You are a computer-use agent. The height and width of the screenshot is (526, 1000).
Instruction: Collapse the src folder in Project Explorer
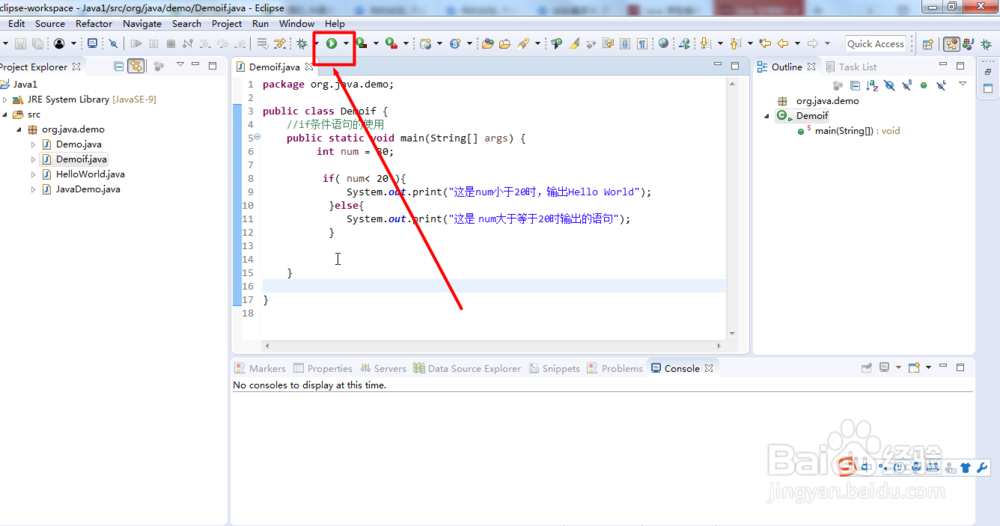5,115
